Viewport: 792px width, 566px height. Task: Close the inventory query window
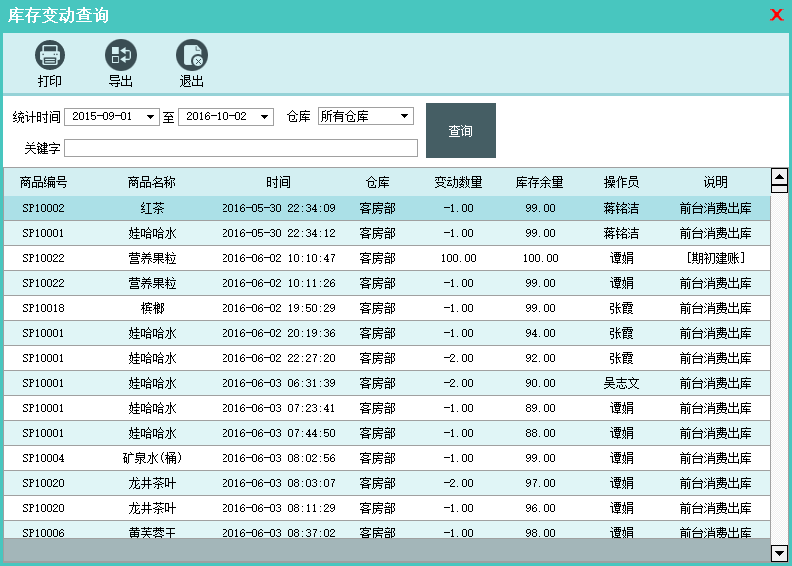pyautogui.click(x=776, y=15)
